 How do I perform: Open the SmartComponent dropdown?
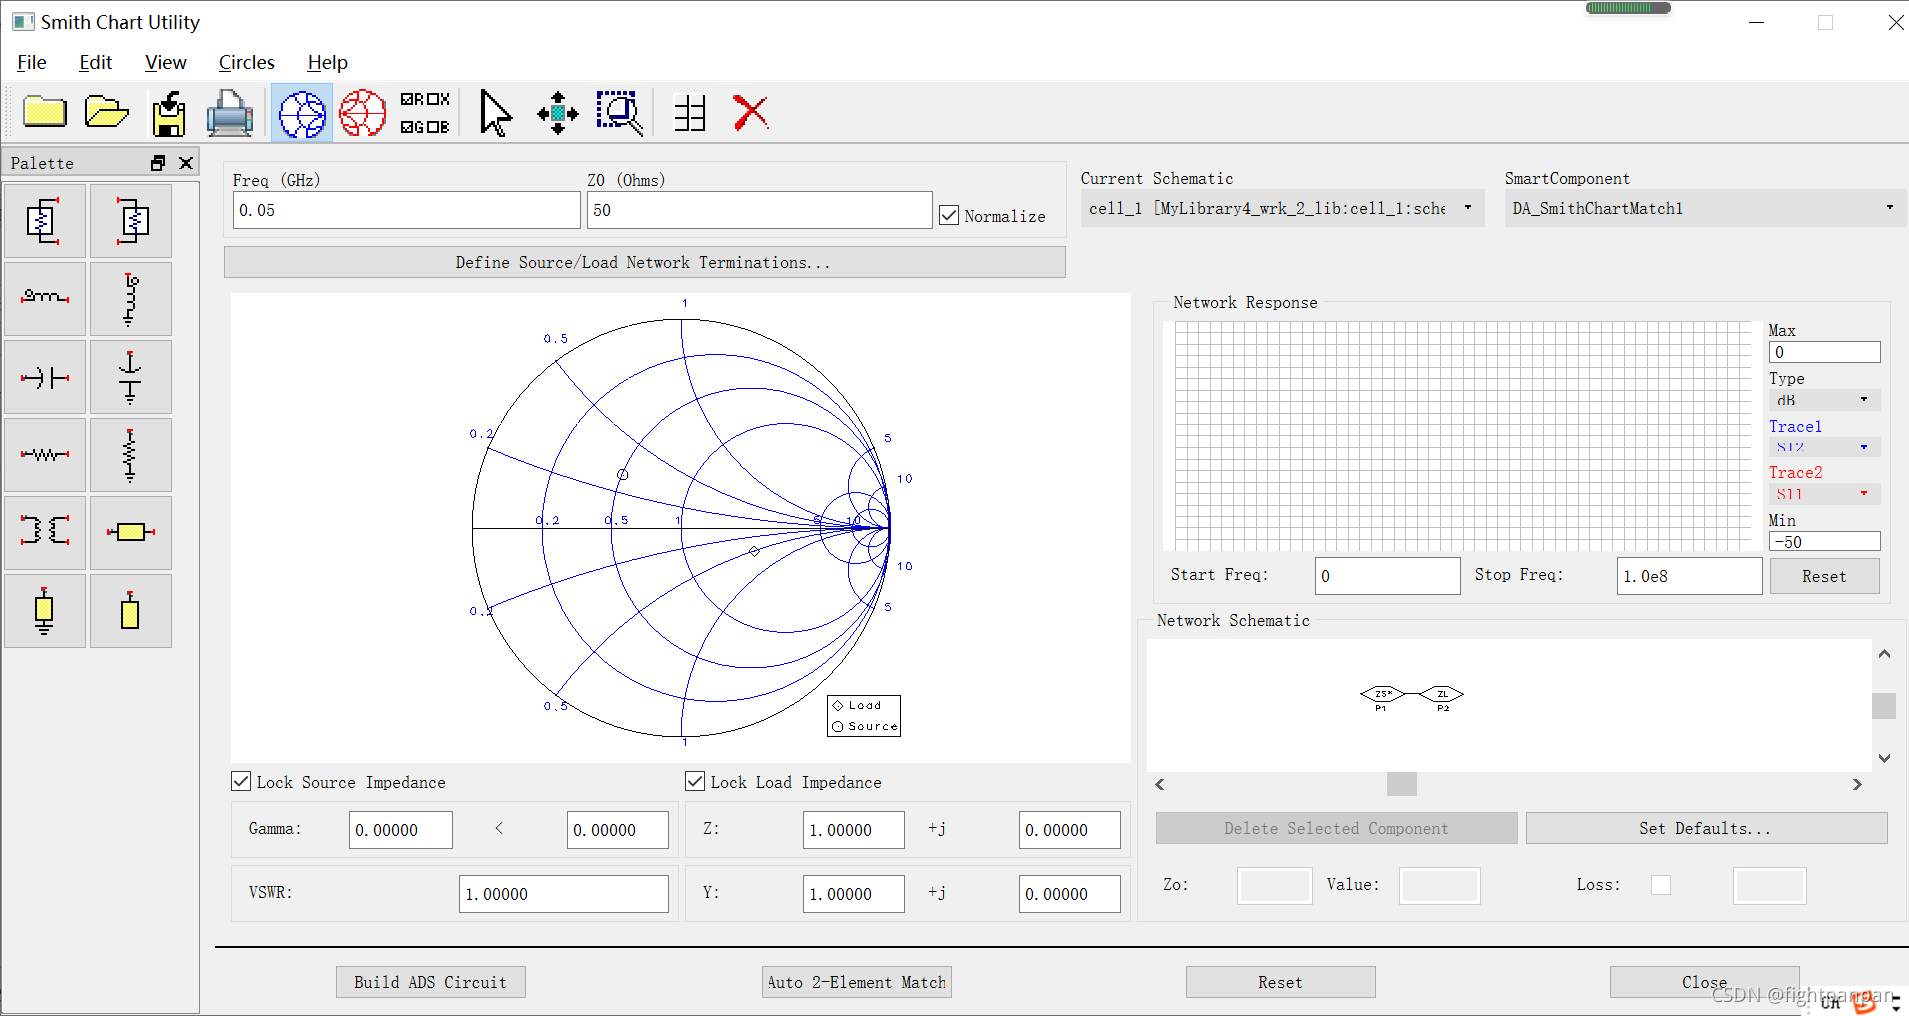coord(1704,208)
